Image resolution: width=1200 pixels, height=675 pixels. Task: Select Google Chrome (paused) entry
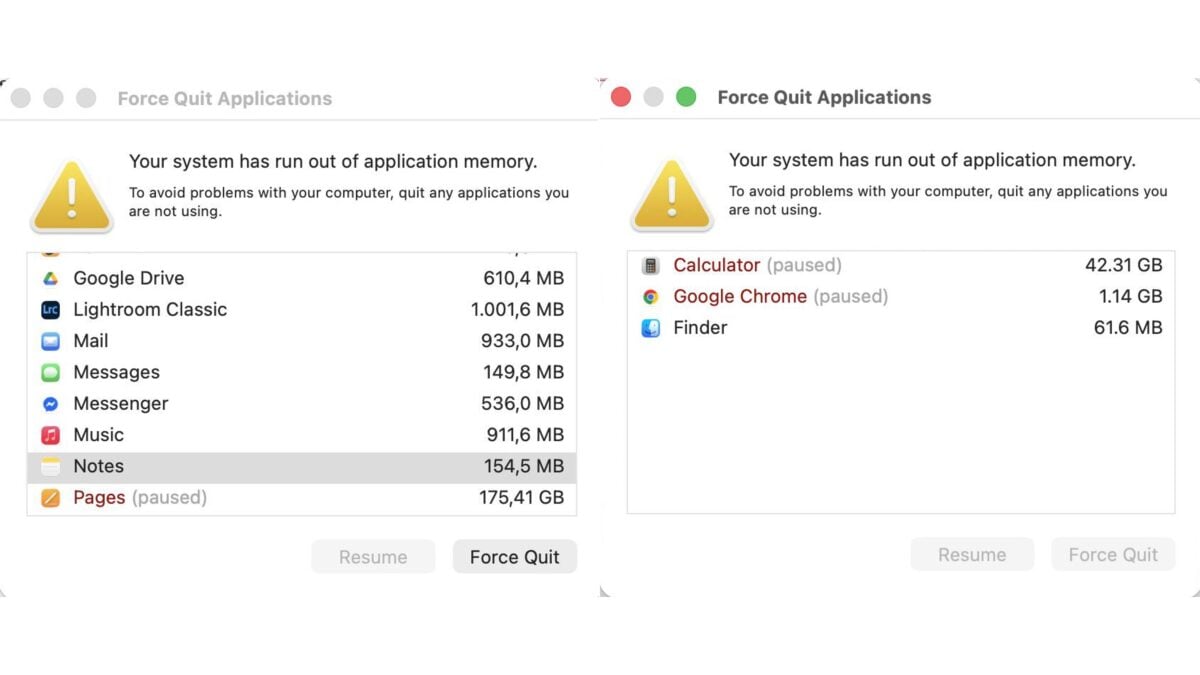(900, 297)
